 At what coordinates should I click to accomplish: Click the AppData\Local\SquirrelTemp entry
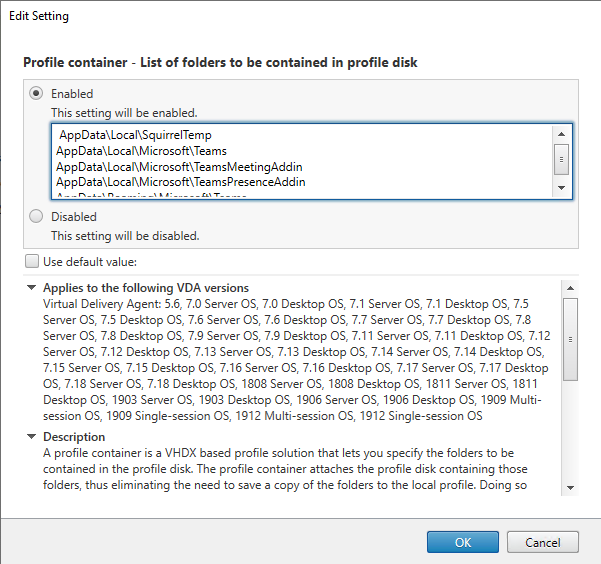click(149, 134)
